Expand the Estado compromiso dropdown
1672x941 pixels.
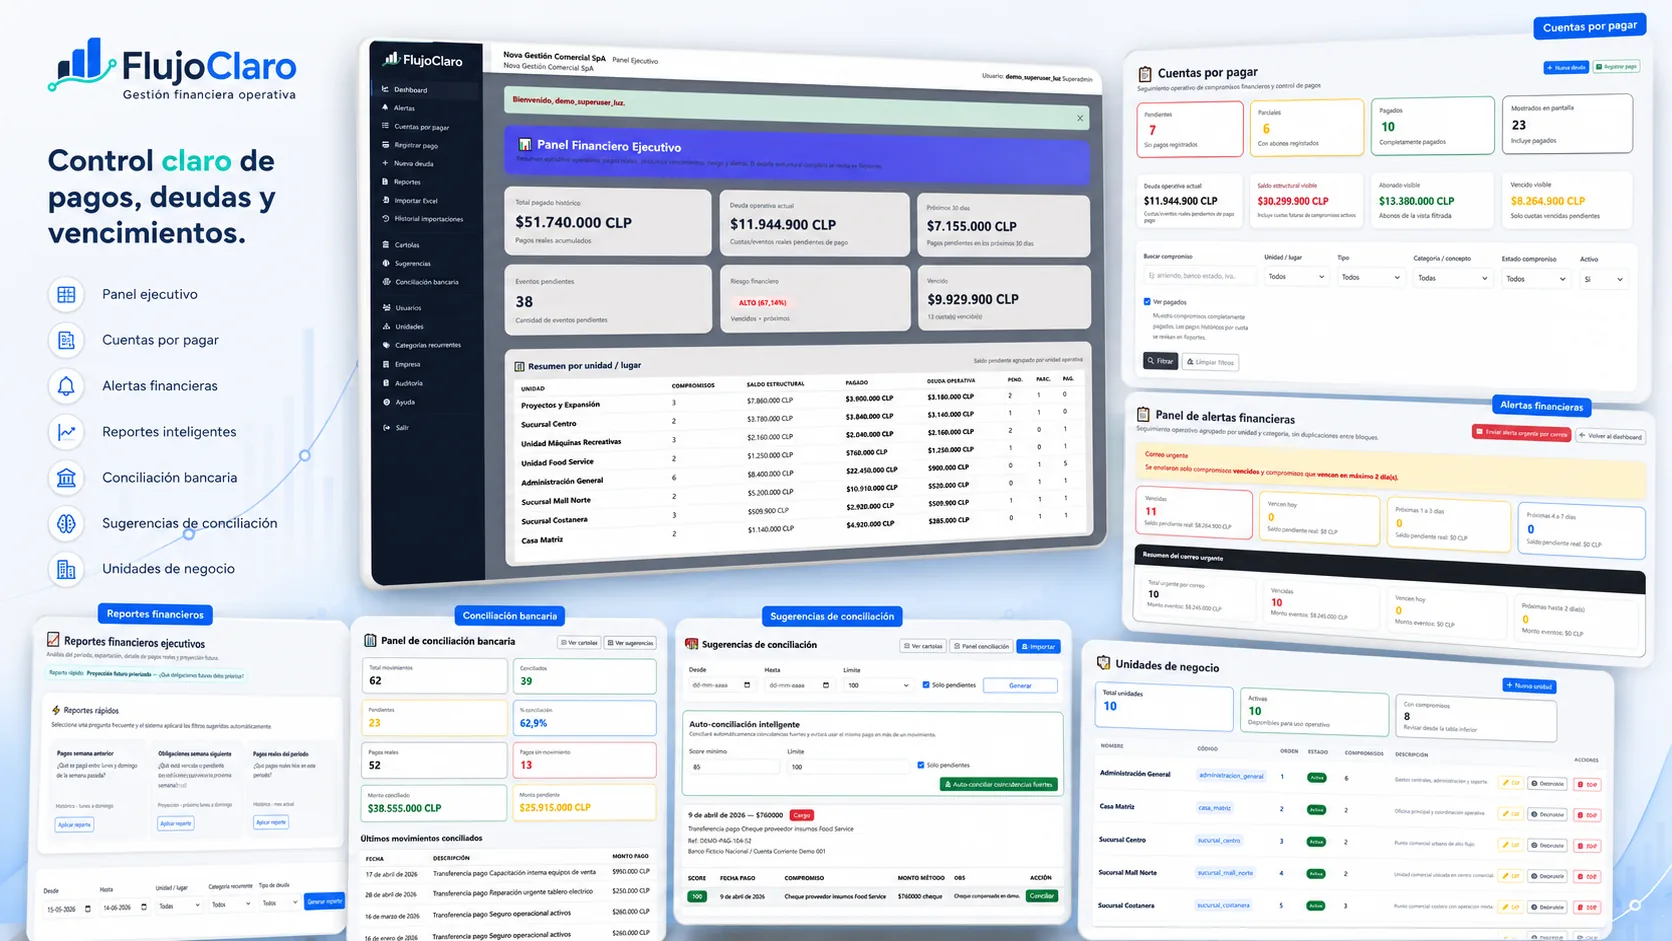(1535, 279)
